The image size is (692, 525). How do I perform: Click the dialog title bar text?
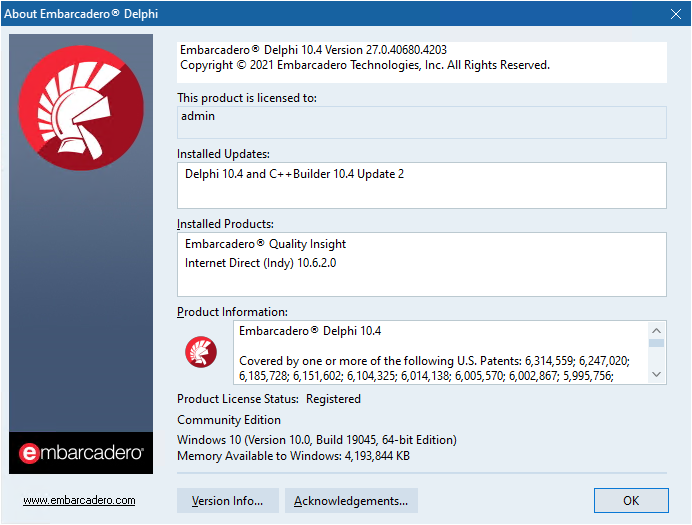click(x=81, y=14)
